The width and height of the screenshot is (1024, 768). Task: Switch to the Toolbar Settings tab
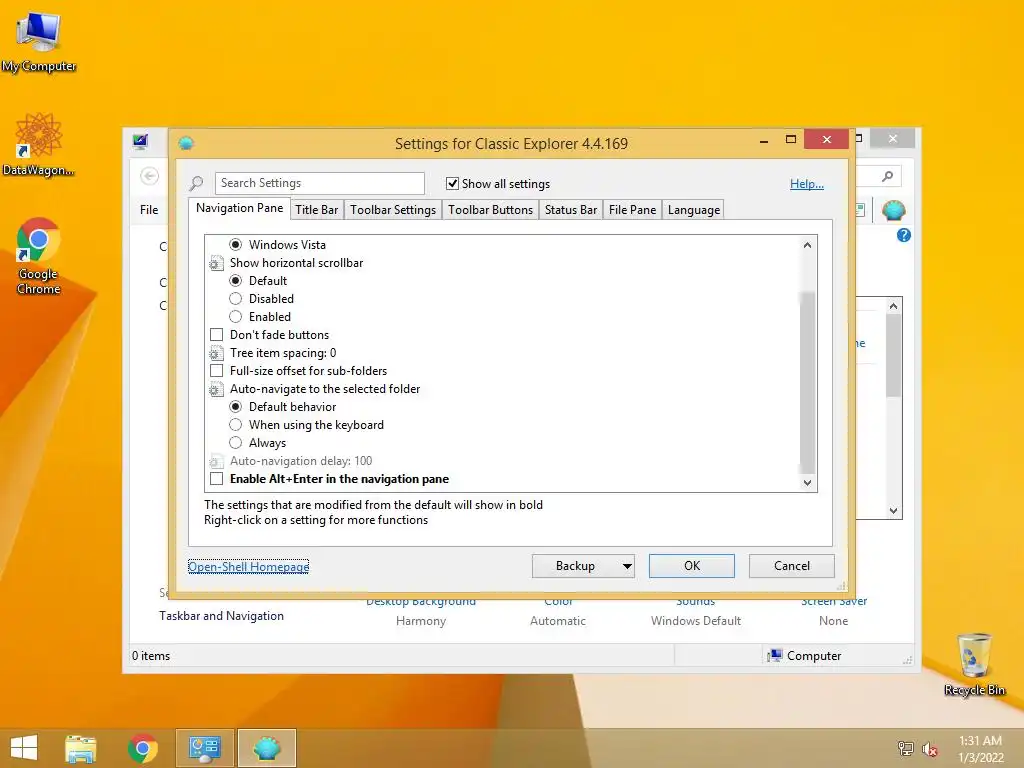pyautogui.click(x=392, y=210)
